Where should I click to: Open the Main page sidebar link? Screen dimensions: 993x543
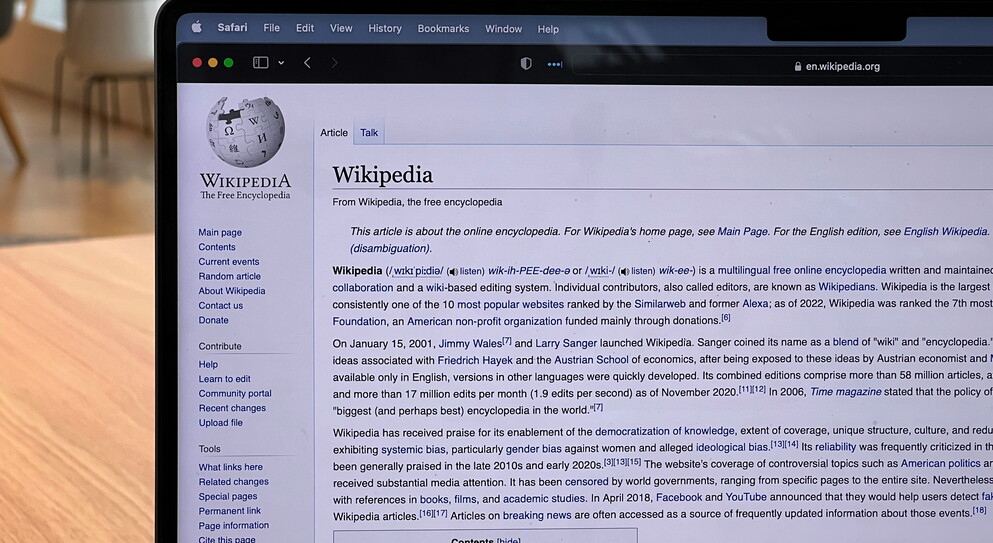click(x=220, y=233)
